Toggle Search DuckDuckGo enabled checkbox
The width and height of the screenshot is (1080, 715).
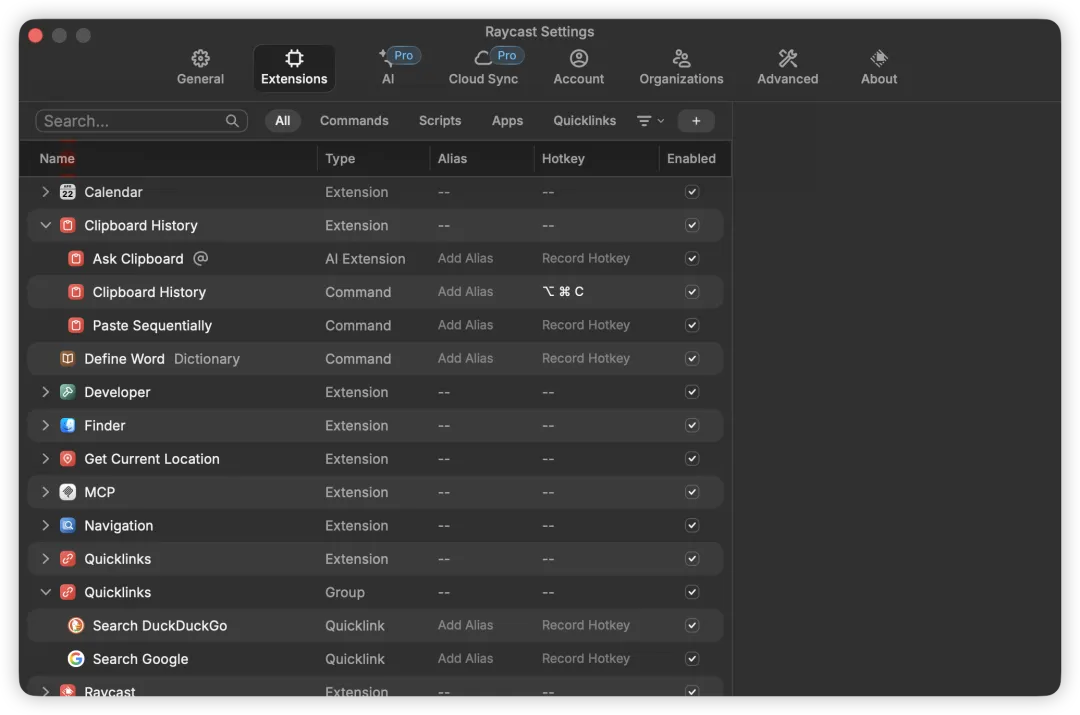692,625
